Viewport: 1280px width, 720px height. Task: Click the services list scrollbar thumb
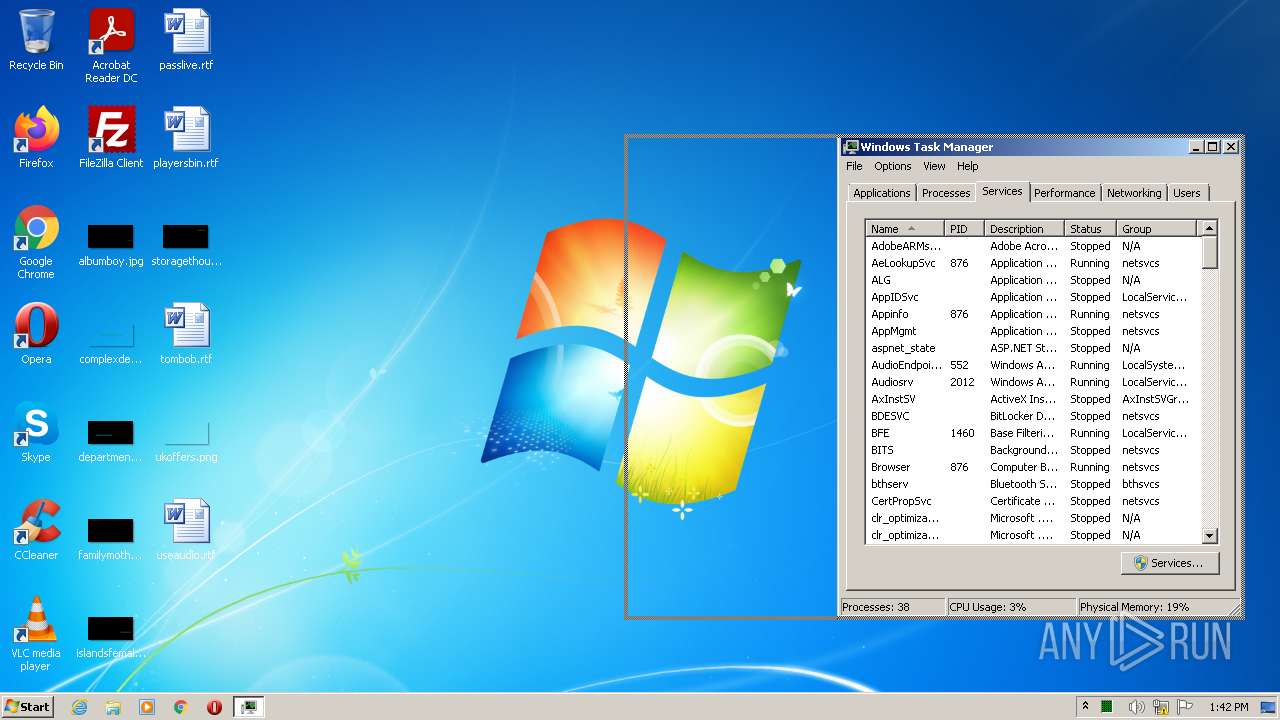[1209, 252]
